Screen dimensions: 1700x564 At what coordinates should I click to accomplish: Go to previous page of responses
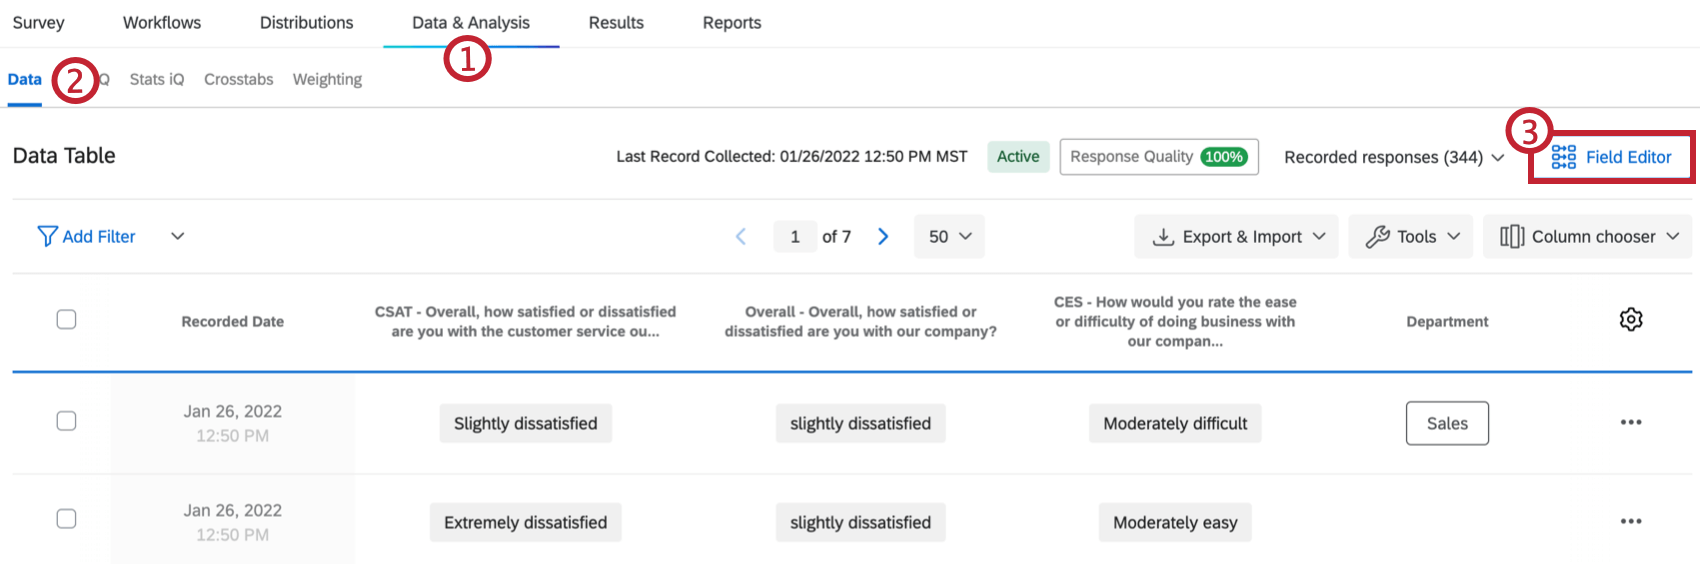click(741, 236)
